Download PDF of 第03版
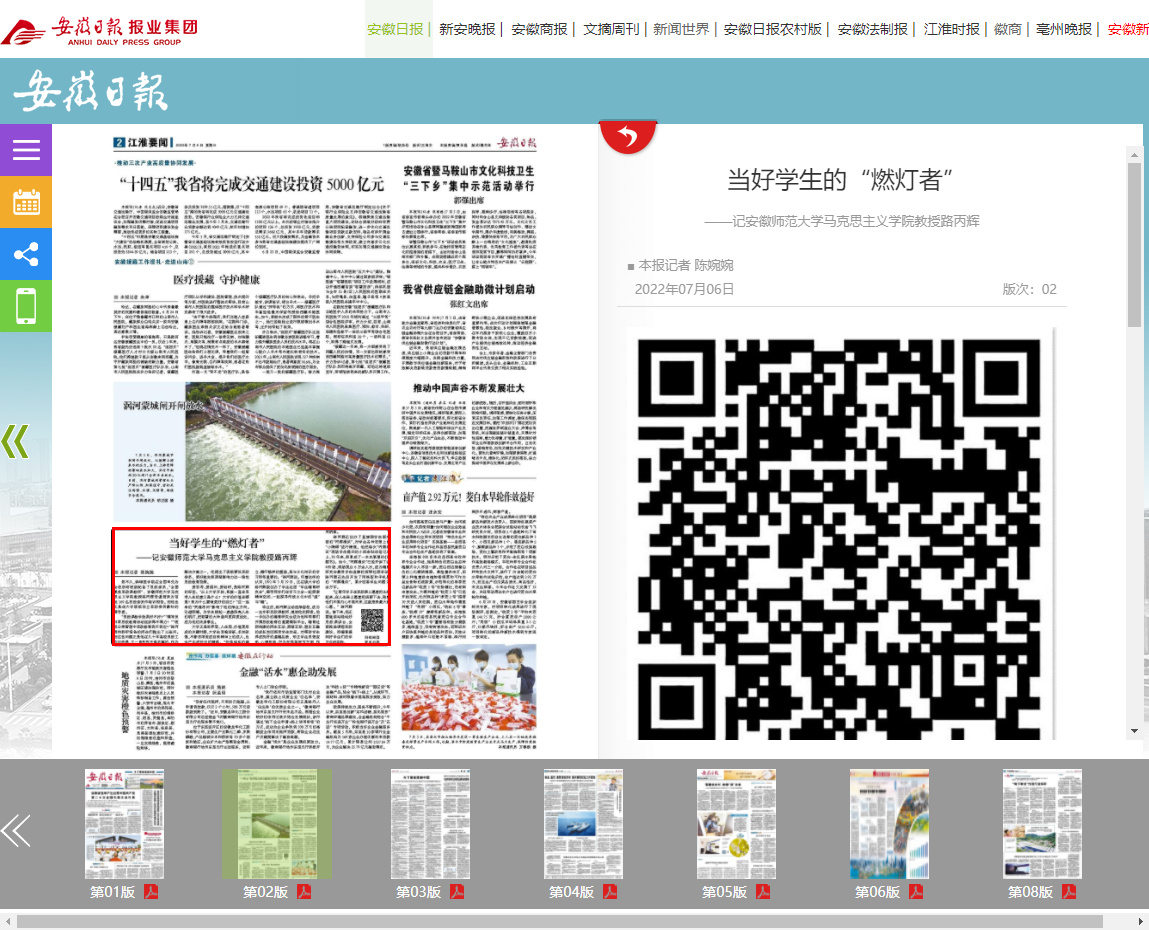This screenshot has width=1149, height=930. 457,892
